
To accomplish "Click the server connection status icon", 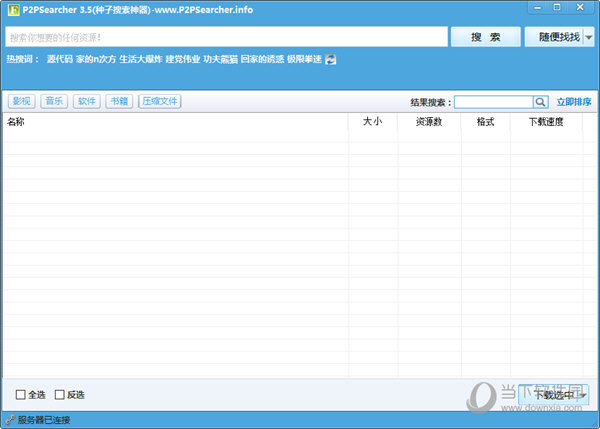I will [10, 420].
